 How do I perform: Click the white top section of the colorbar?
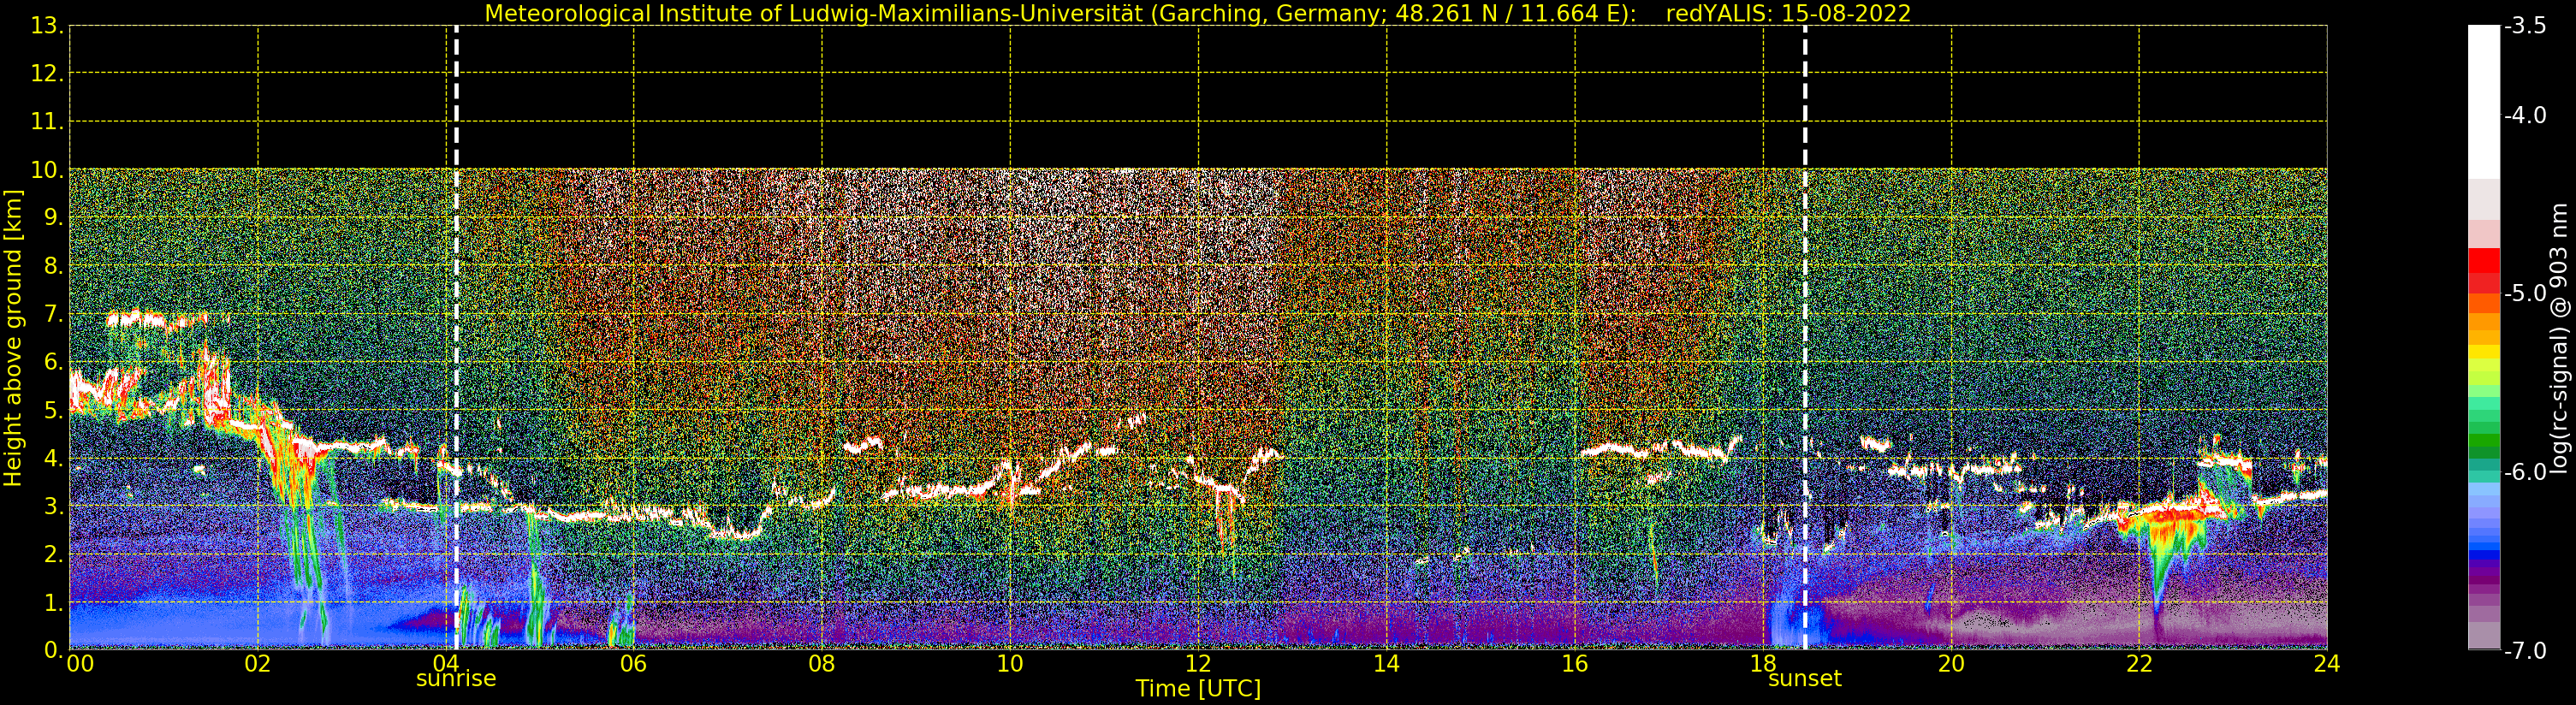(2484, 102)
